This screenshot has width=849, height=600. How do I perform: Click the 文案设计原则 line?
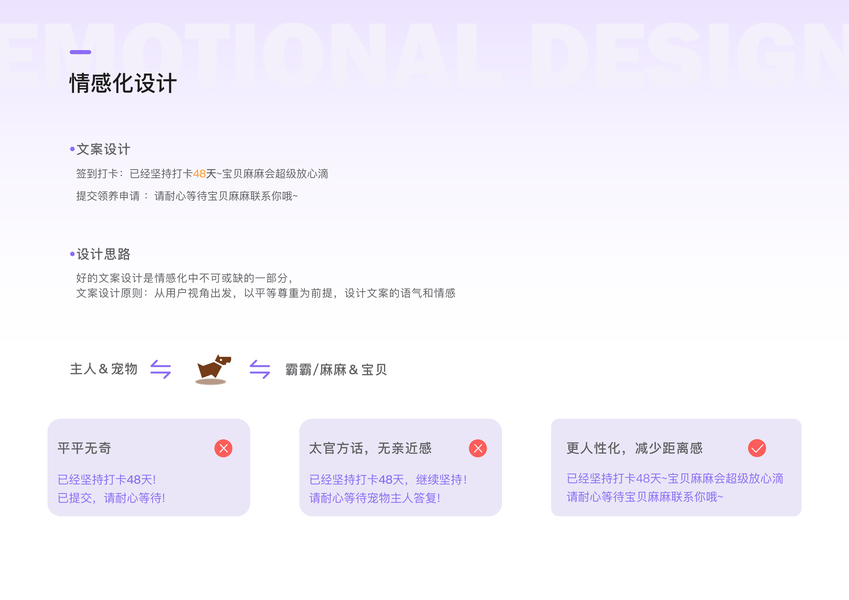tap(265, 294)
